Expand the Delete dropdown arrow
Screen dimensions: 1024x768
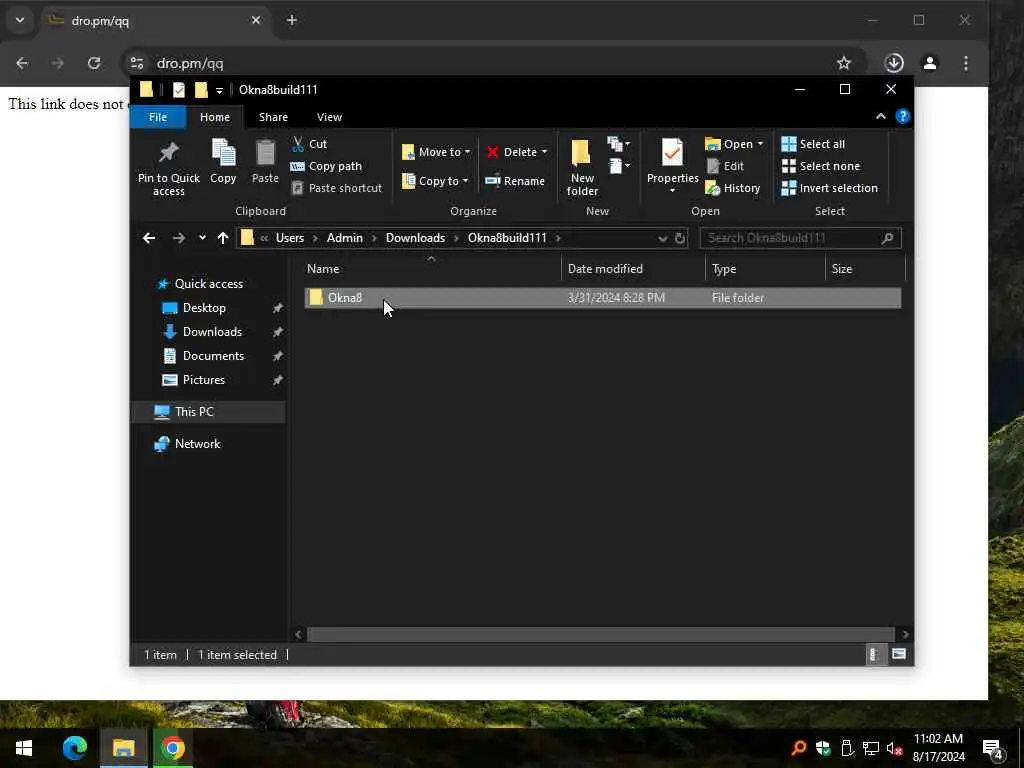coord(544,152)
